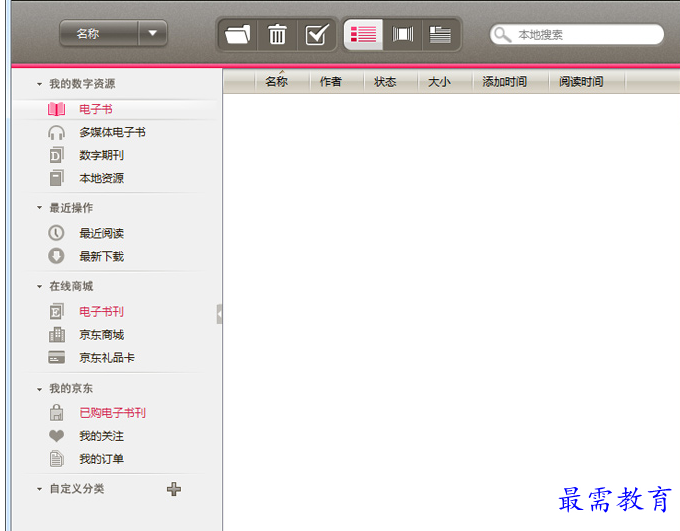
Task: Collapse sidebar with the splitter handle
Action: click(219, 314)
